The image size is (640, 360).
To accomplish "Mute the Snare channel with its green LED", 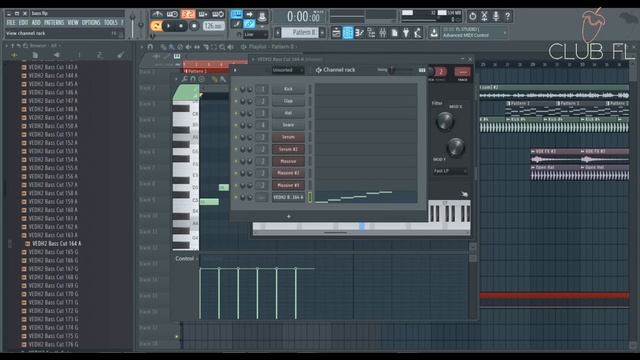I will click(x=236, y=125).
